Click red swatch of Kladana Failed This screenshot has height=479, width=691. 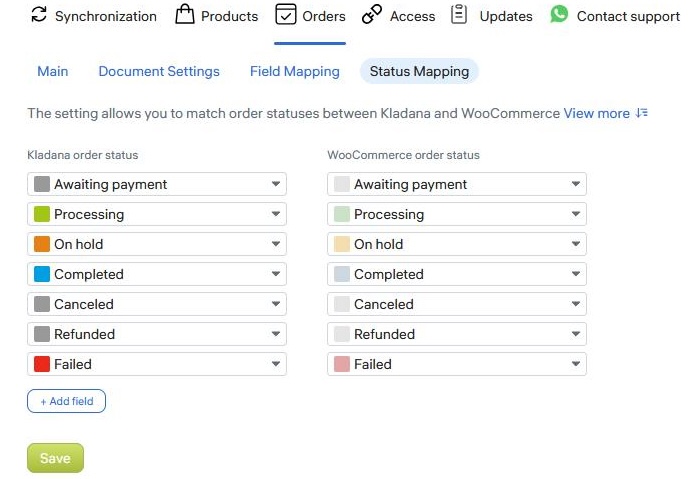click(x=42, y=364)
